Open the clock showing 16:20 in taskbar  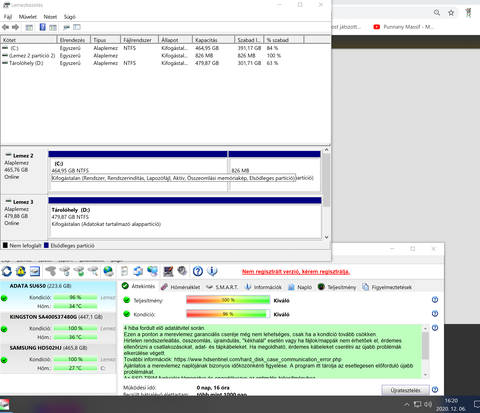(x=451, y=404)
